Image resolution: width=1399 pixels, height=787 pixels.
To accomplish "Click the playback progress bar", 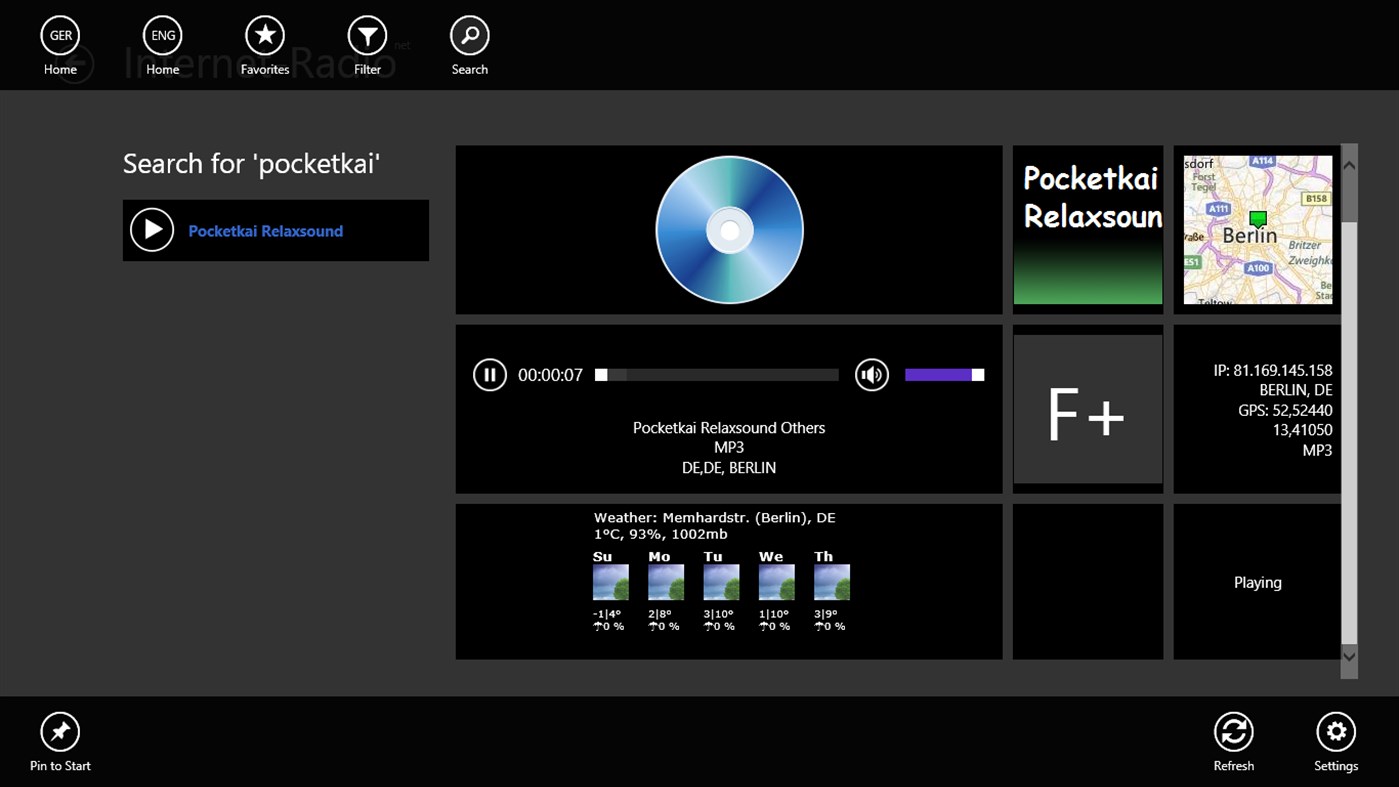I will coord(716,375).
